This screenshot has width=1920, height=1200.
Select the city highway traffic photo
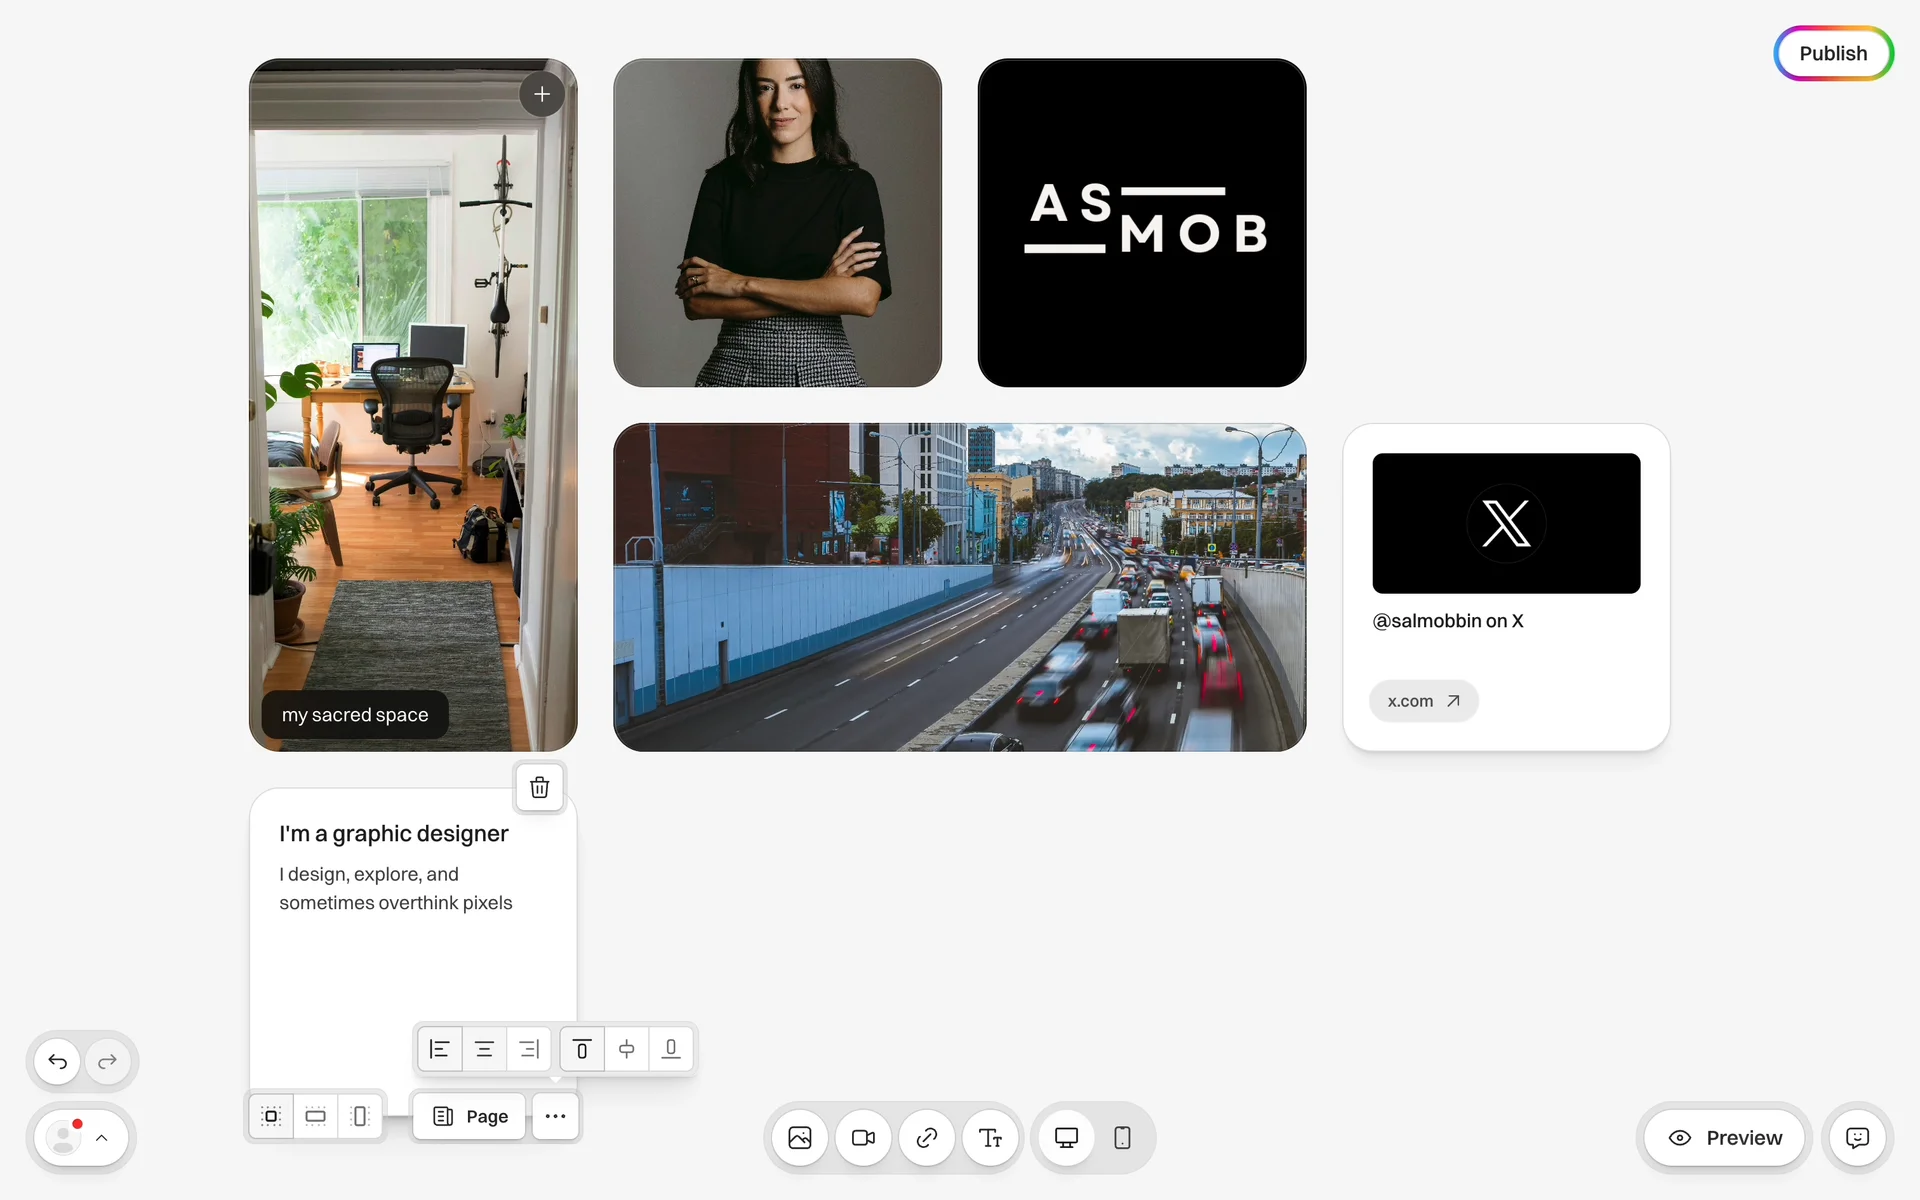(959, 587)
